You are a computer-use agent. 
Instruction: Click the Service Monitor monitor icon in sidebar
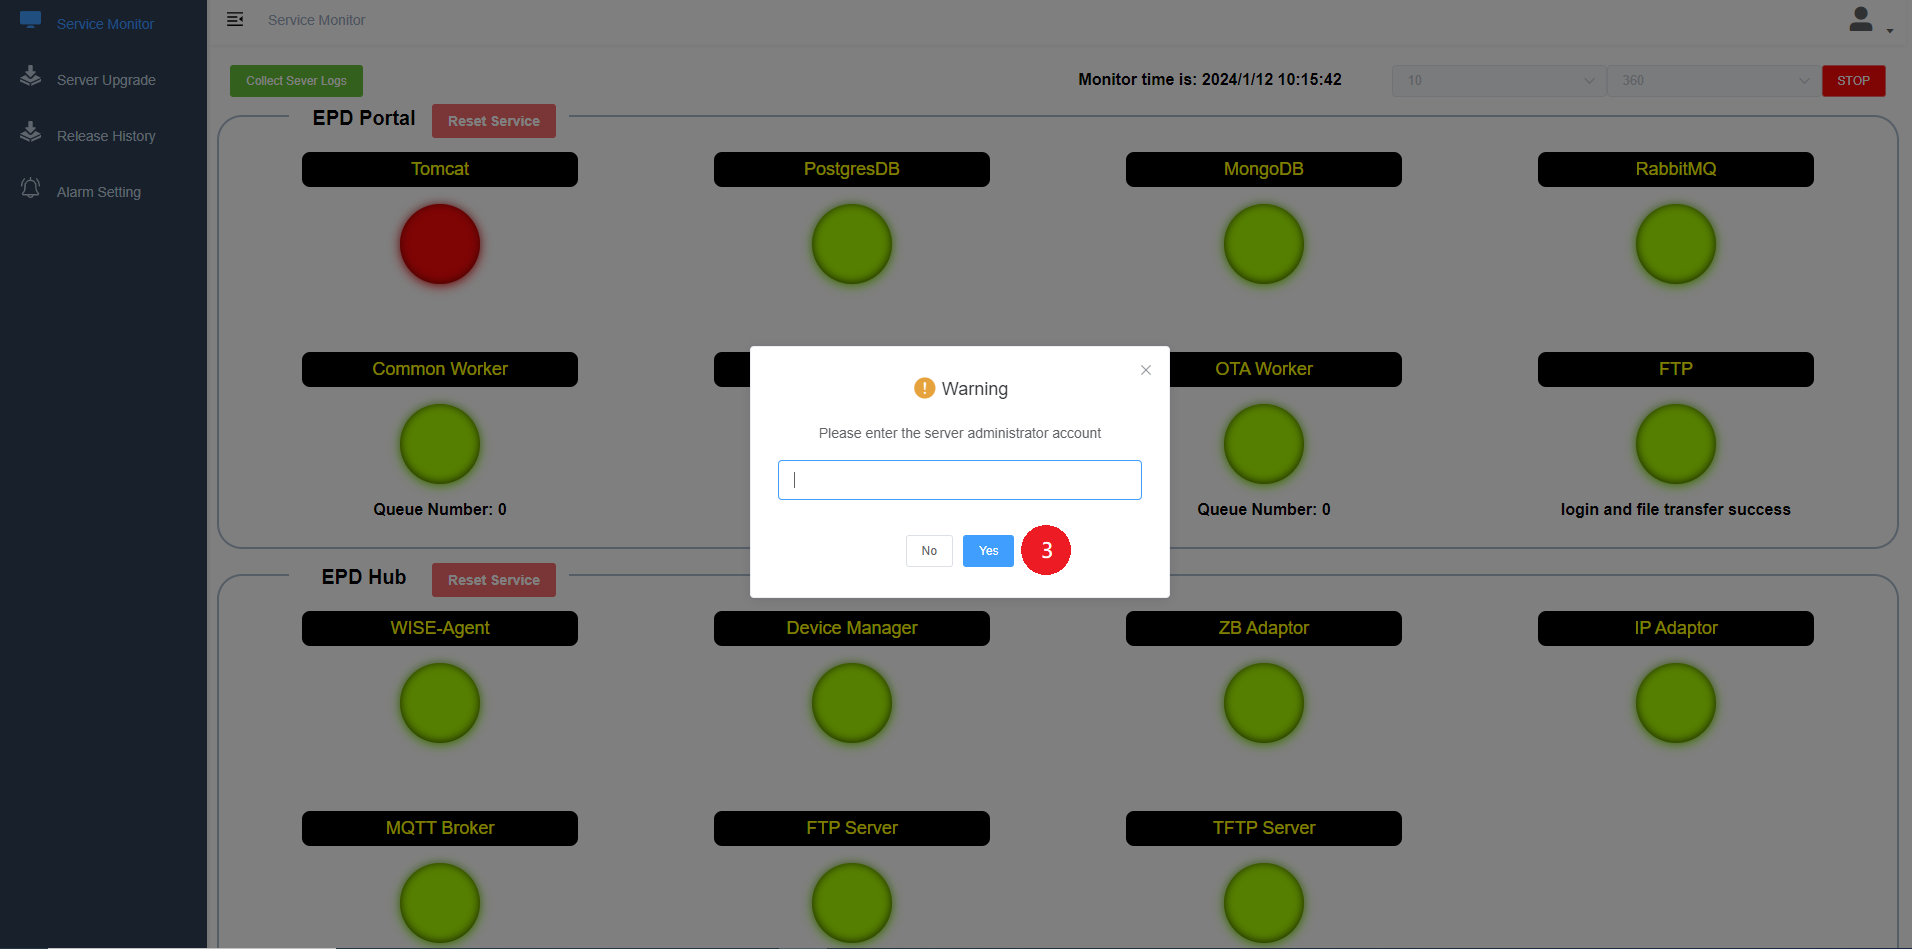31,20
